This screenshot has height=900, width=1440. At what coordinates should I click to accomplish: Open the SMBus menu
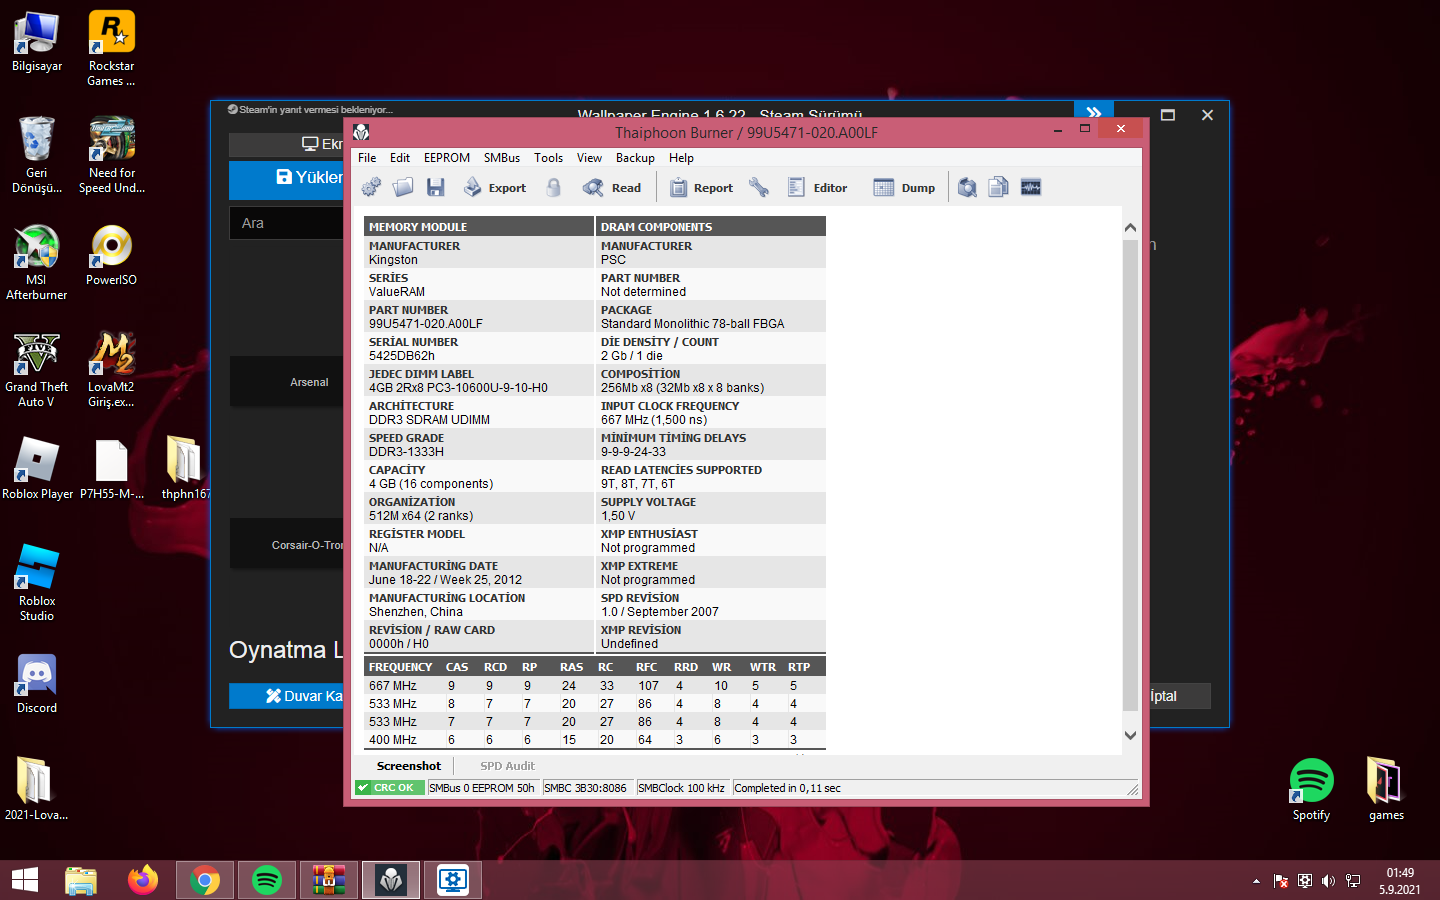coord(502,158)
